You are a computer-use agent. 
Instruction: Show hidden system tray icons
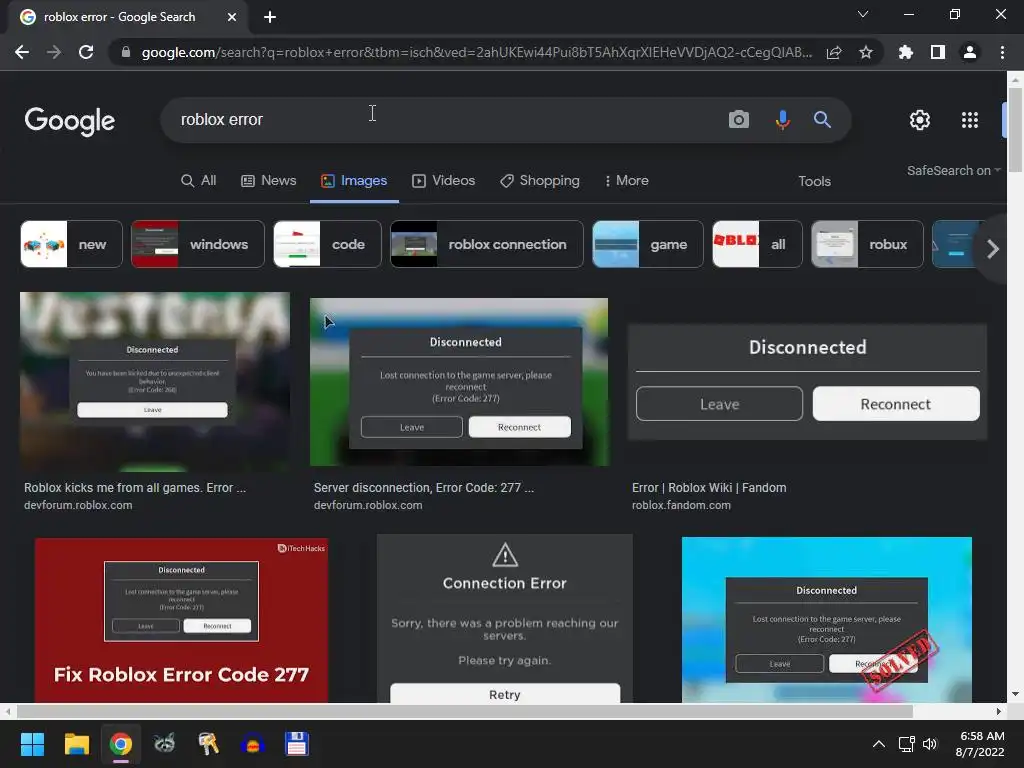click(x=878, y=744)
